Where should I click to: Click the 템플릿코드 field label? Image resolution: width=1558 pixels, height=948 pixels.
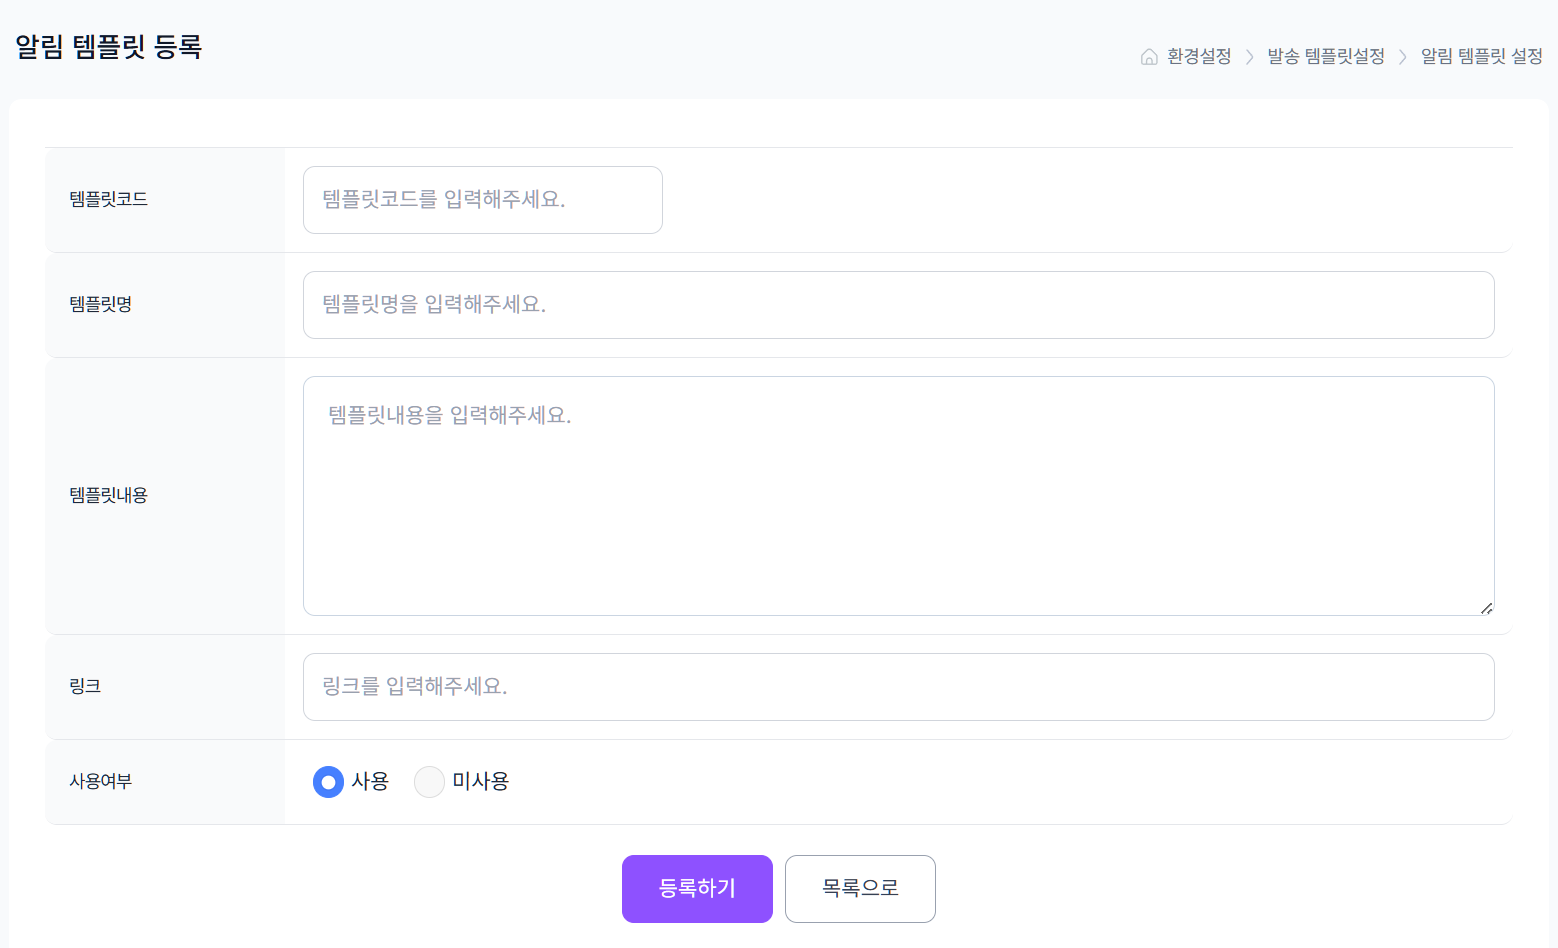(110, 199)
